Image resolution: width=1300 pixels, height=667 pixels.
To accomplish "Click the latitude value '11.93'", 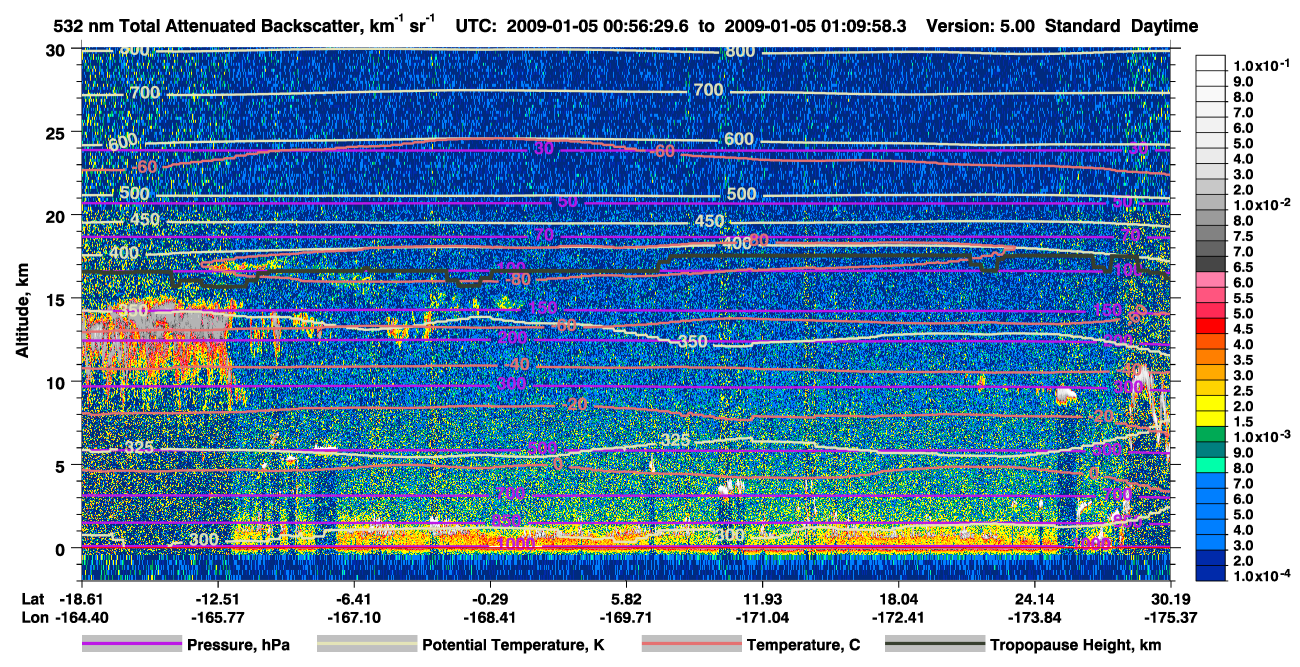I will tap(763, 599).
